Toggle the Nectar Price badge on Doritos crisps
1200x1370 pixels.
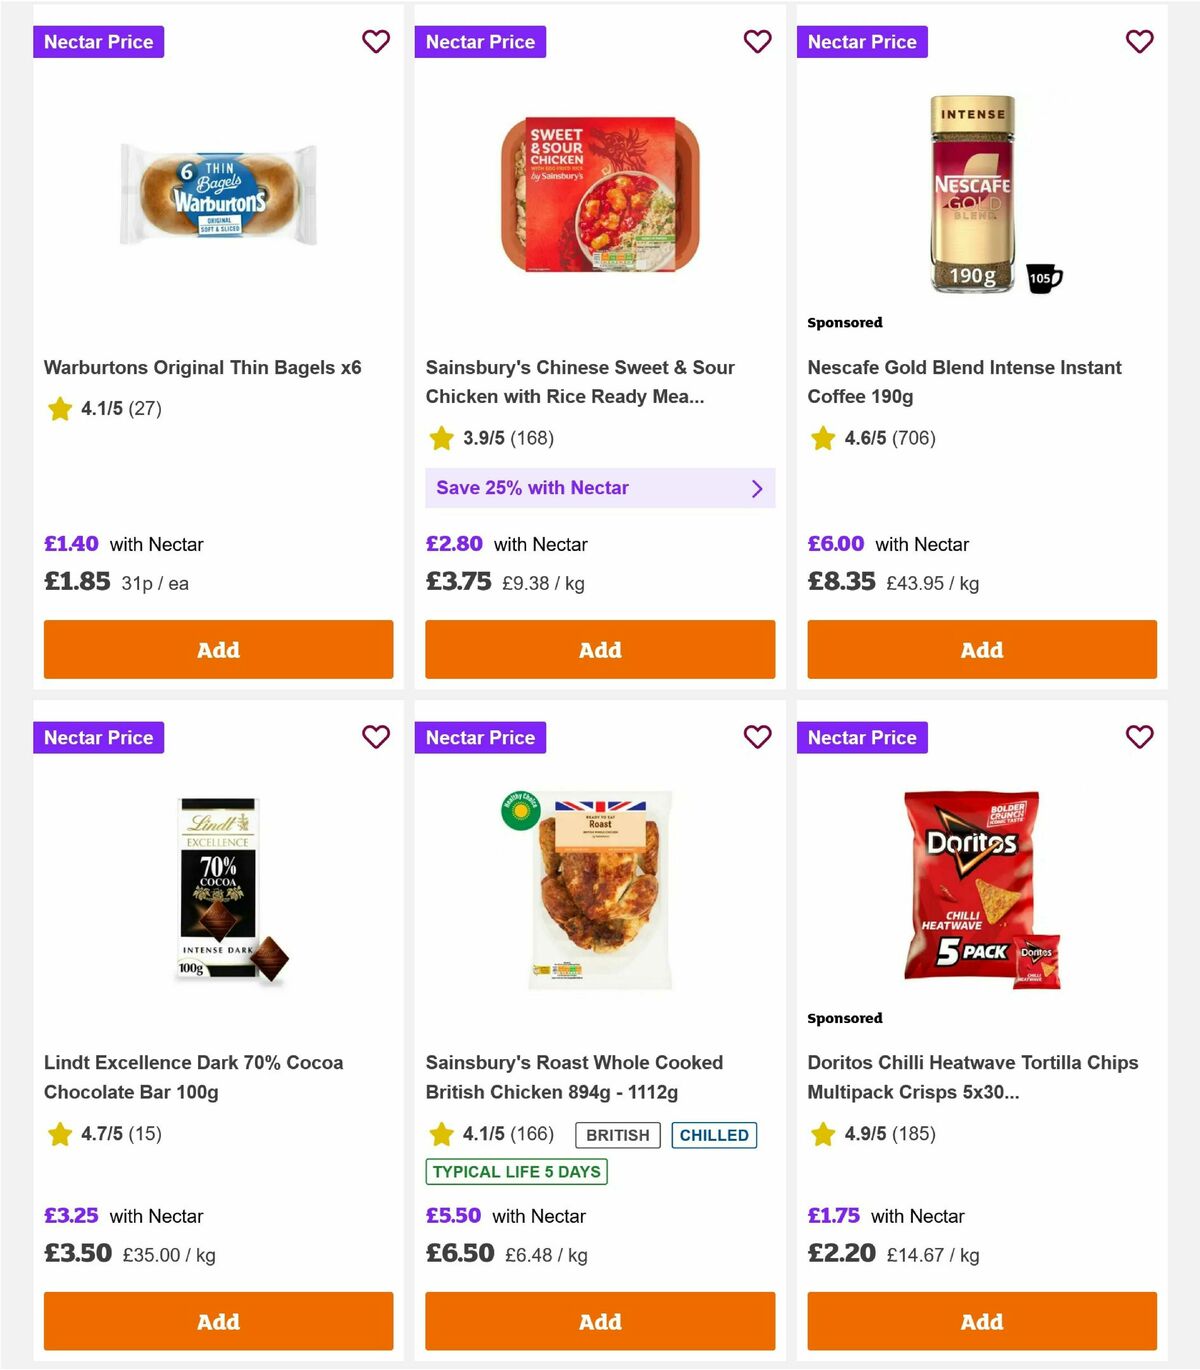click(x=862, y=737)
